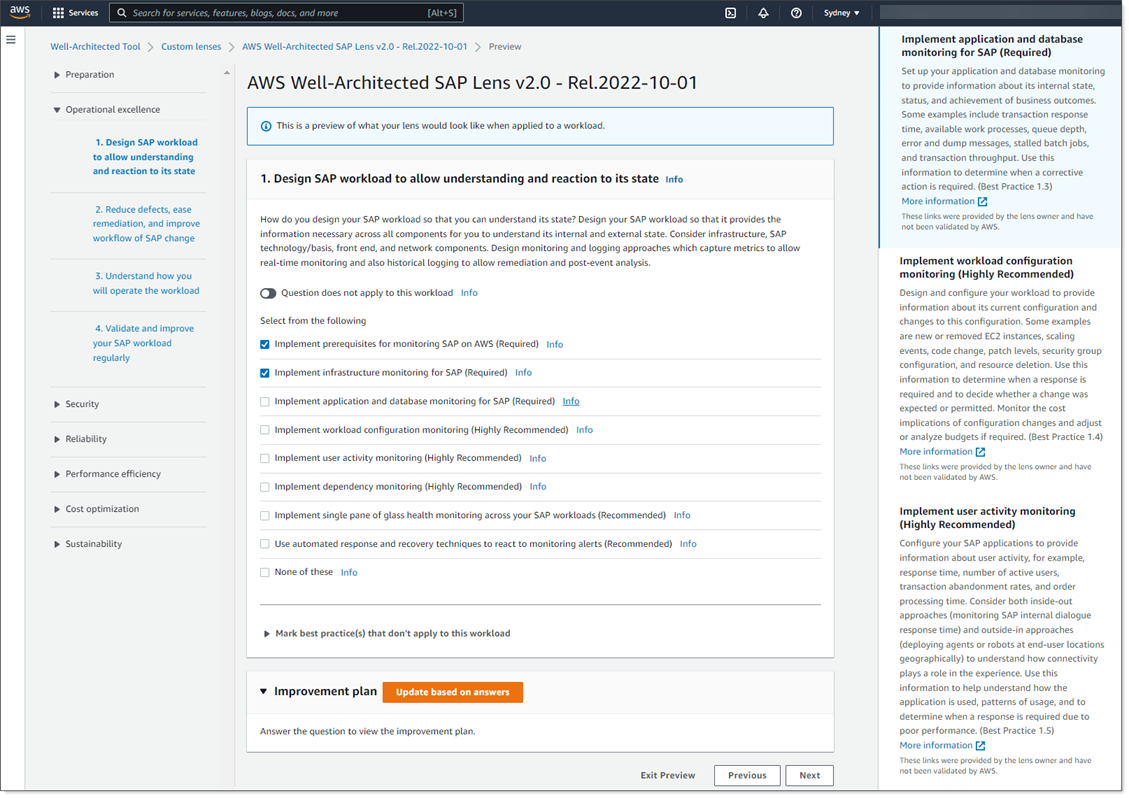Click the Previous button
Screen dimensions: 1129x798
point(747,776)
